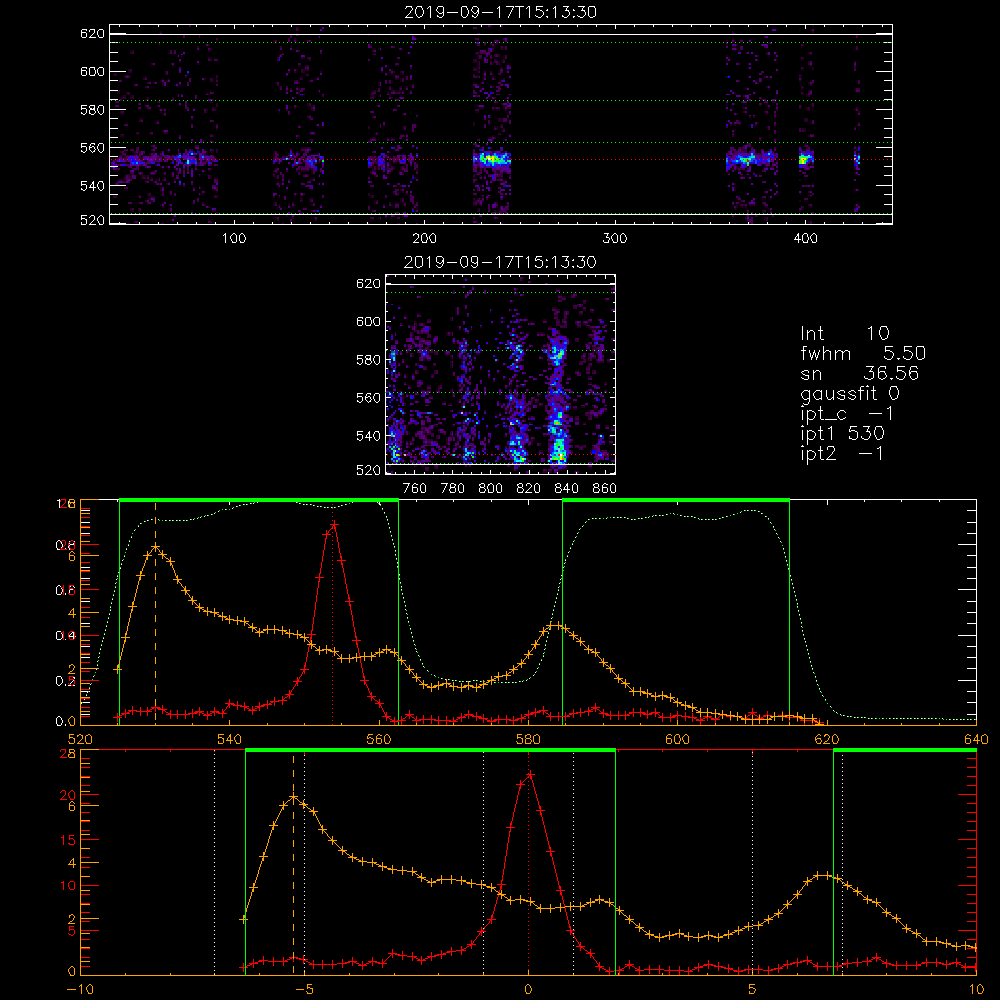Click y-axis label 560 on top spectrogram
Screen dimensions: 1000x1000
[x=92, y=147]
